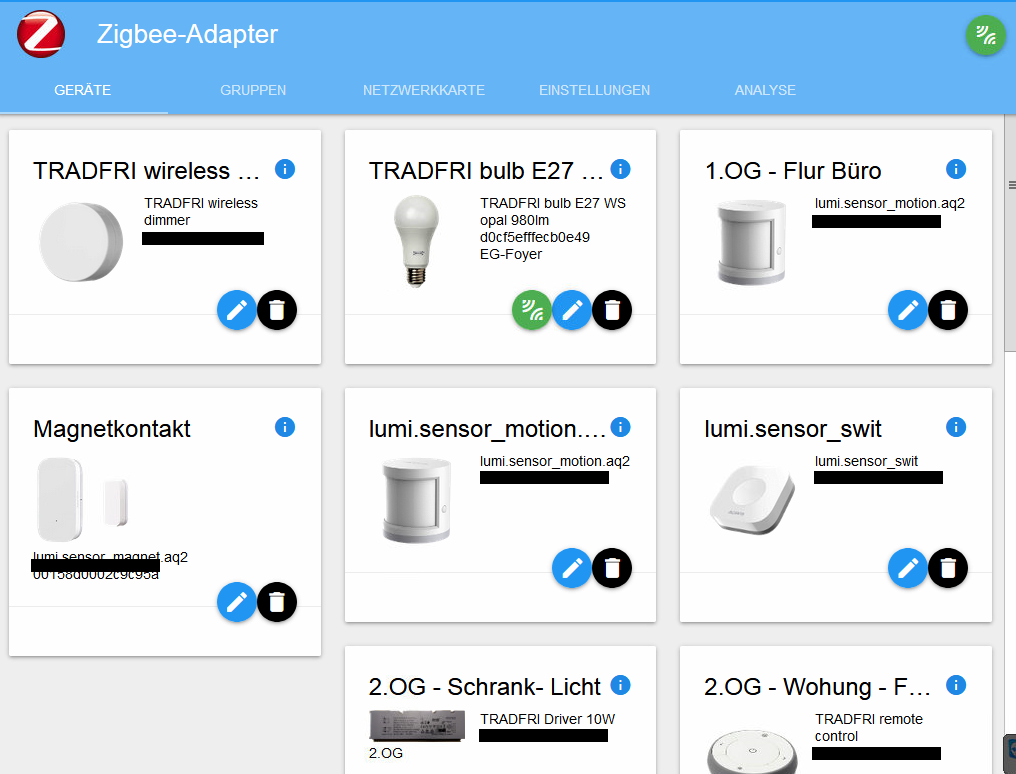Click the Magnetkontakt door sensor image
The width and height of the screenshot is (1016, 774).
pos(83,499)
